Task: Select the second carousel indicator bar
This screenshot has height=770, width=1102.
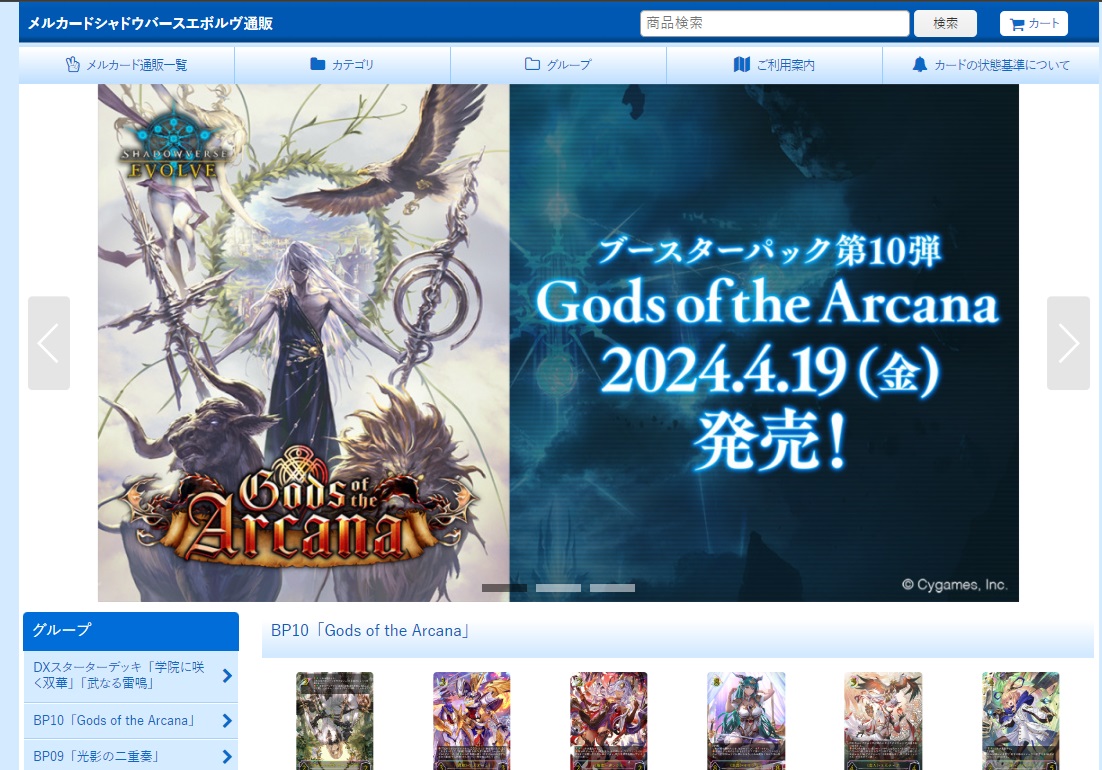Action: click(x=558, y=588)
